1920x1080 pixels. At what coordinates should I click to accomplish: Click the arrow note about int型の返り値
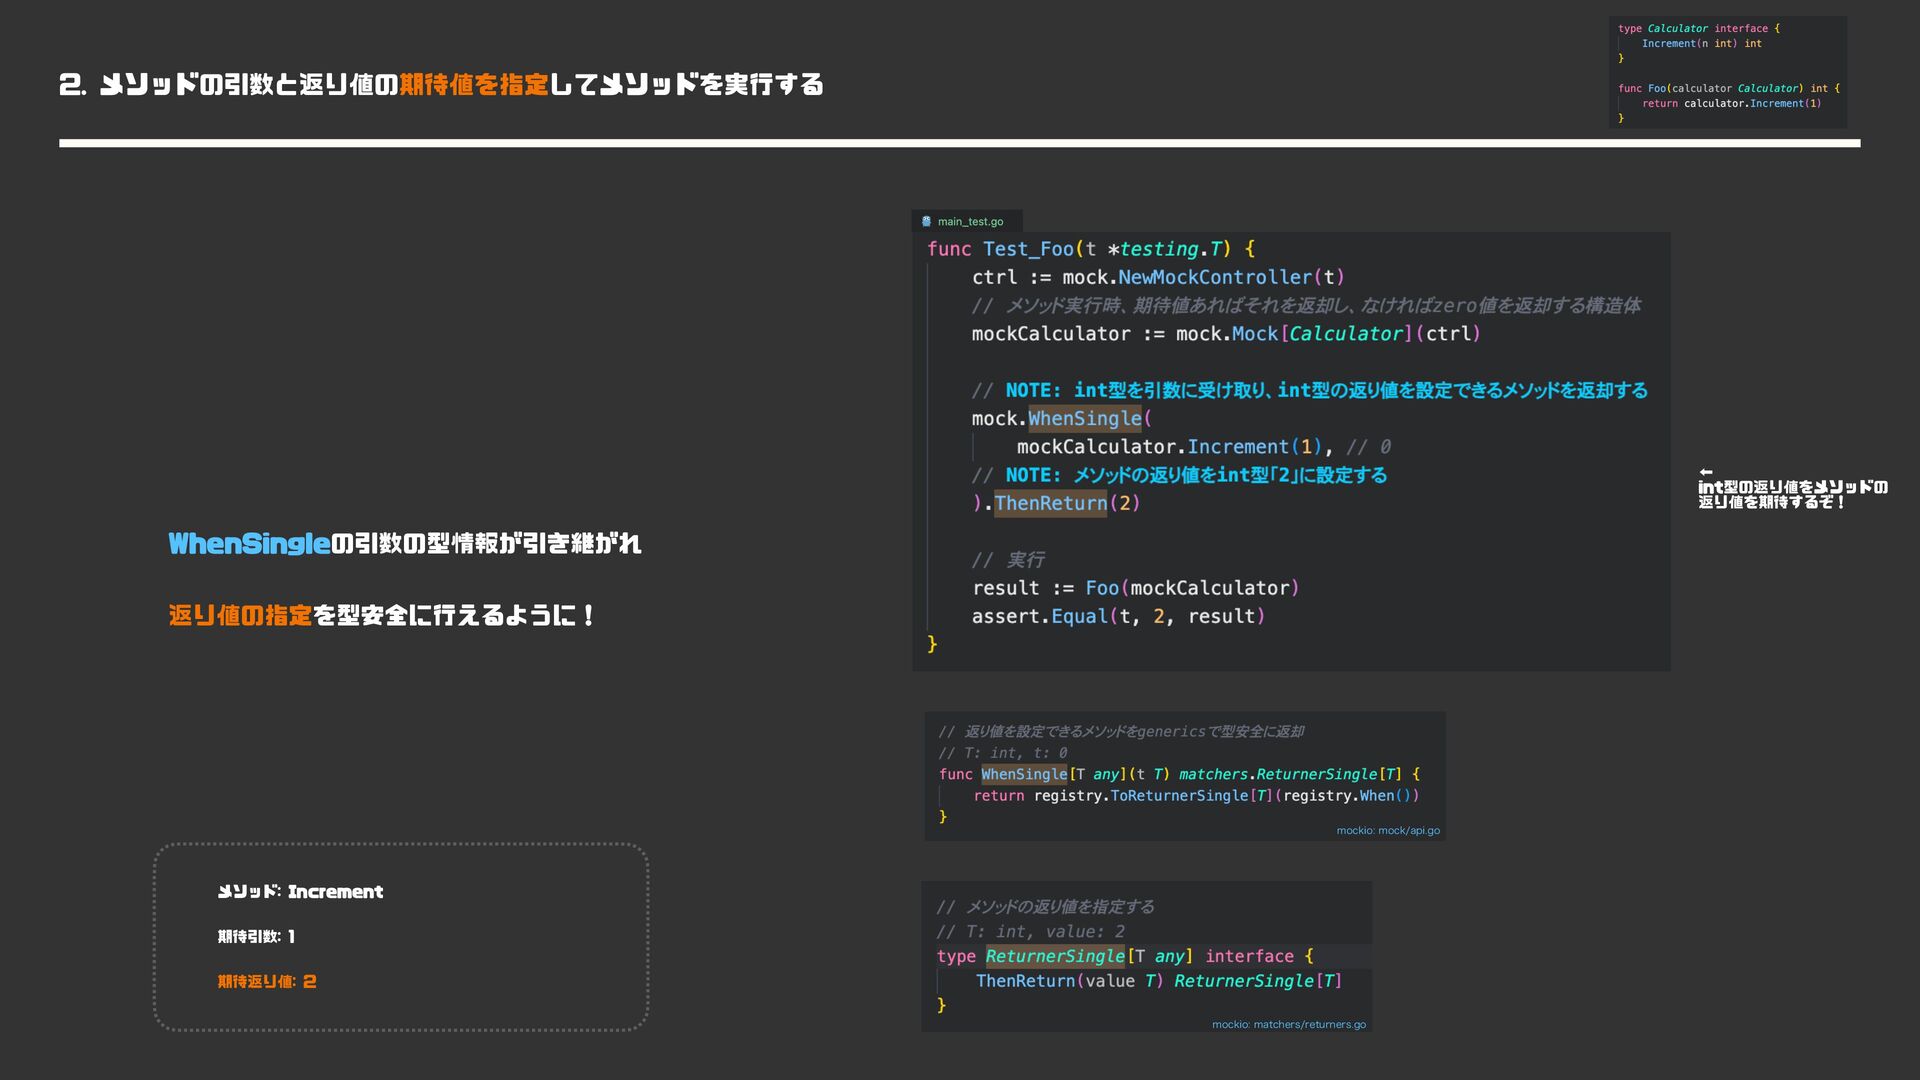pyautogui.click(x=1792, y=488)
